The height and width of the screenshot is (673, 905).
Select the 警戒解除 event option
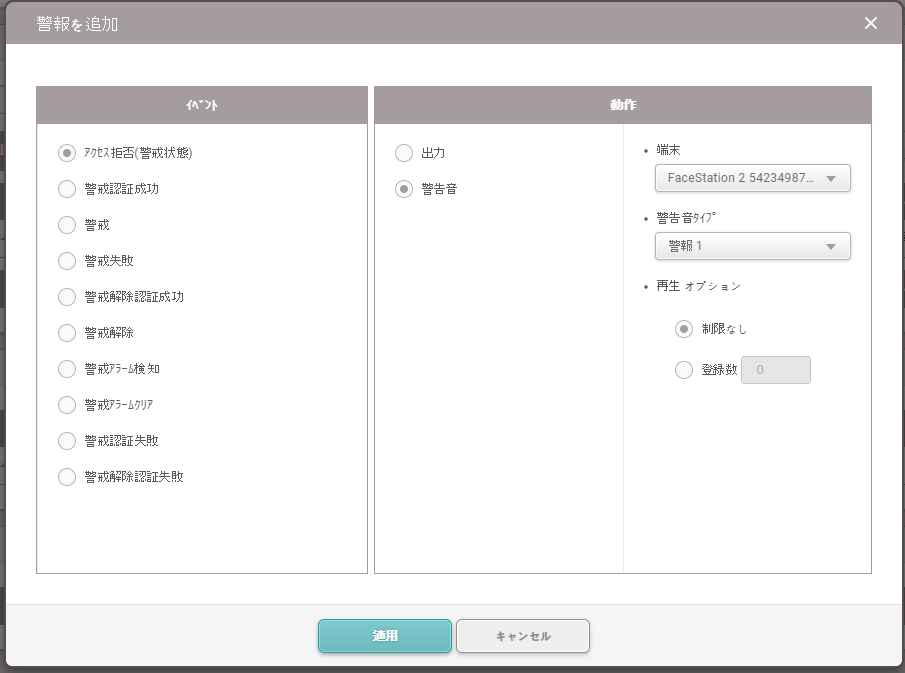pyautogui.click(x=67, y=333)
